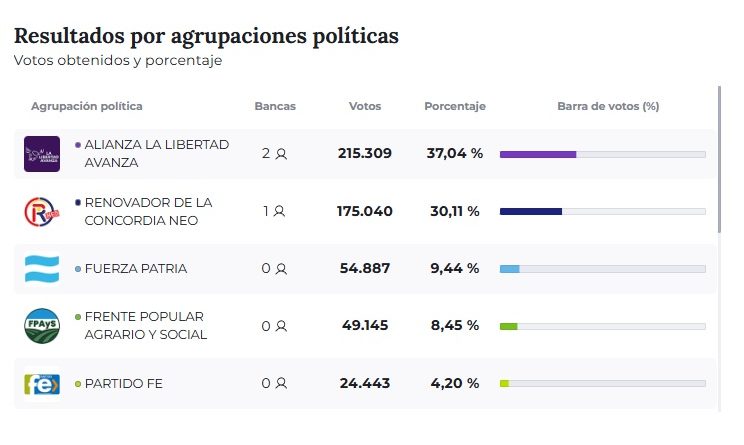Click the purple vote bar for Libertad Avanza
This screenshot has width=744, height=445.
538,154
